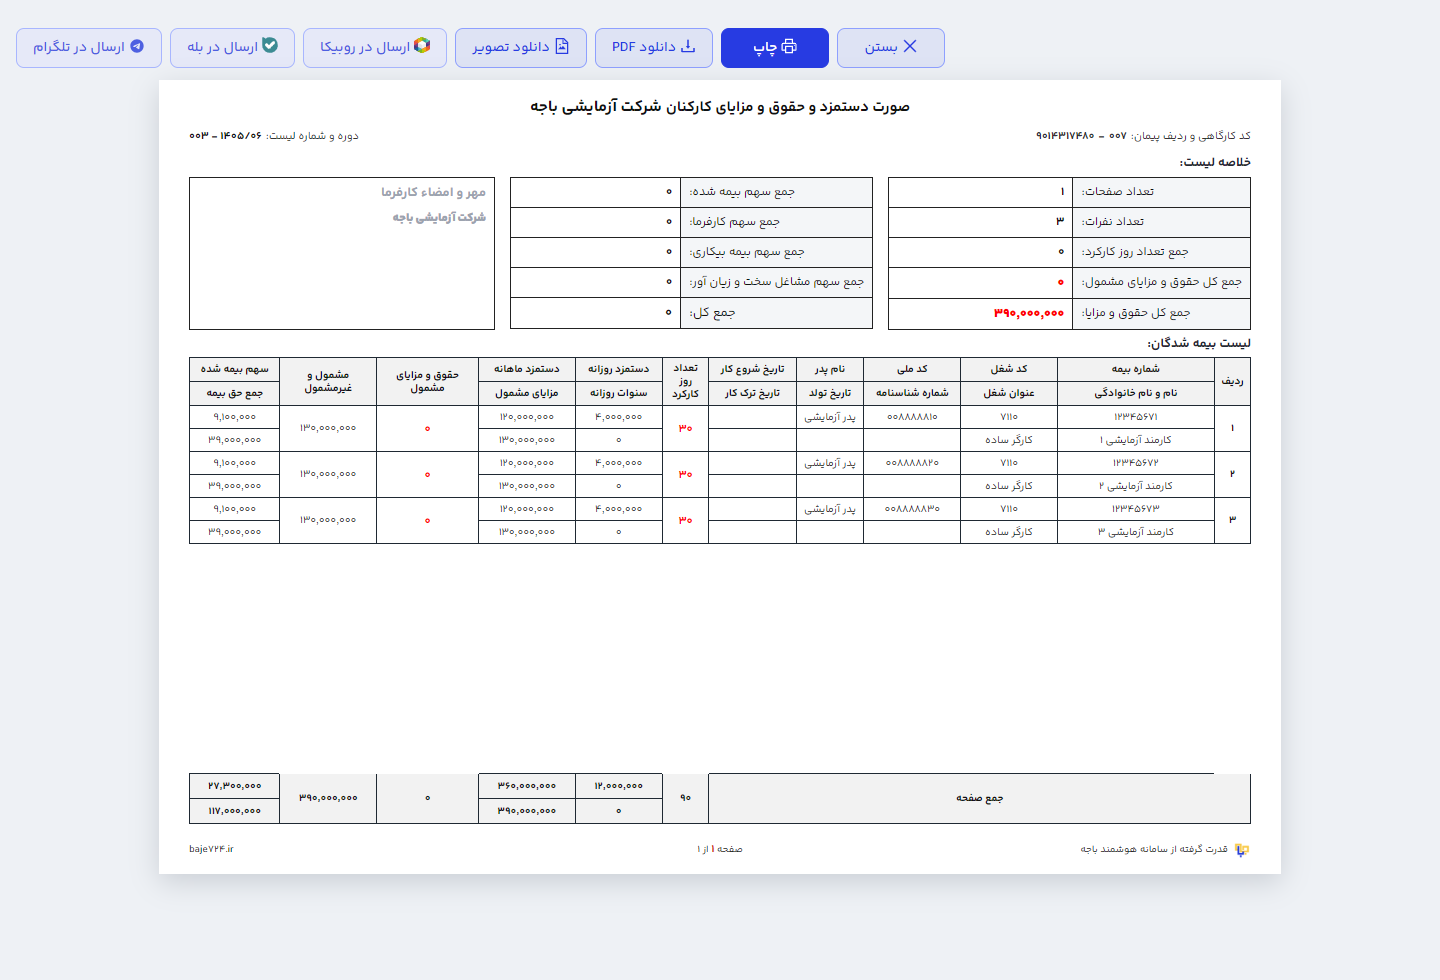Click the "جمع صفحه" page total label
The width and height of the screenshot is (1440, 980).
[x=980, y=798]
